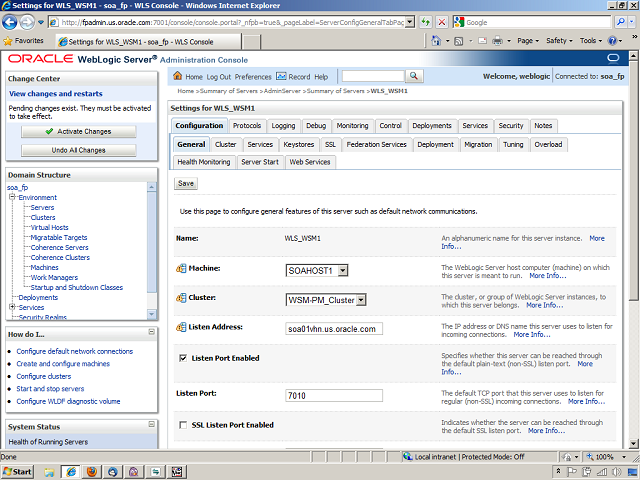
Task: Click the Home icon in console toolbar
Action: tap(178, 76)
